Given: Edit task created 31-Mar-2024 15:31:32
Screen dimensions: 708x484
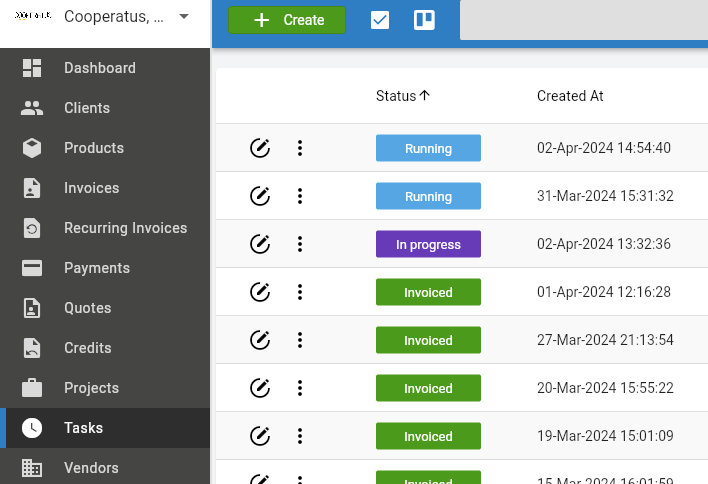Looking at the screenshot, I should [260, 196].
